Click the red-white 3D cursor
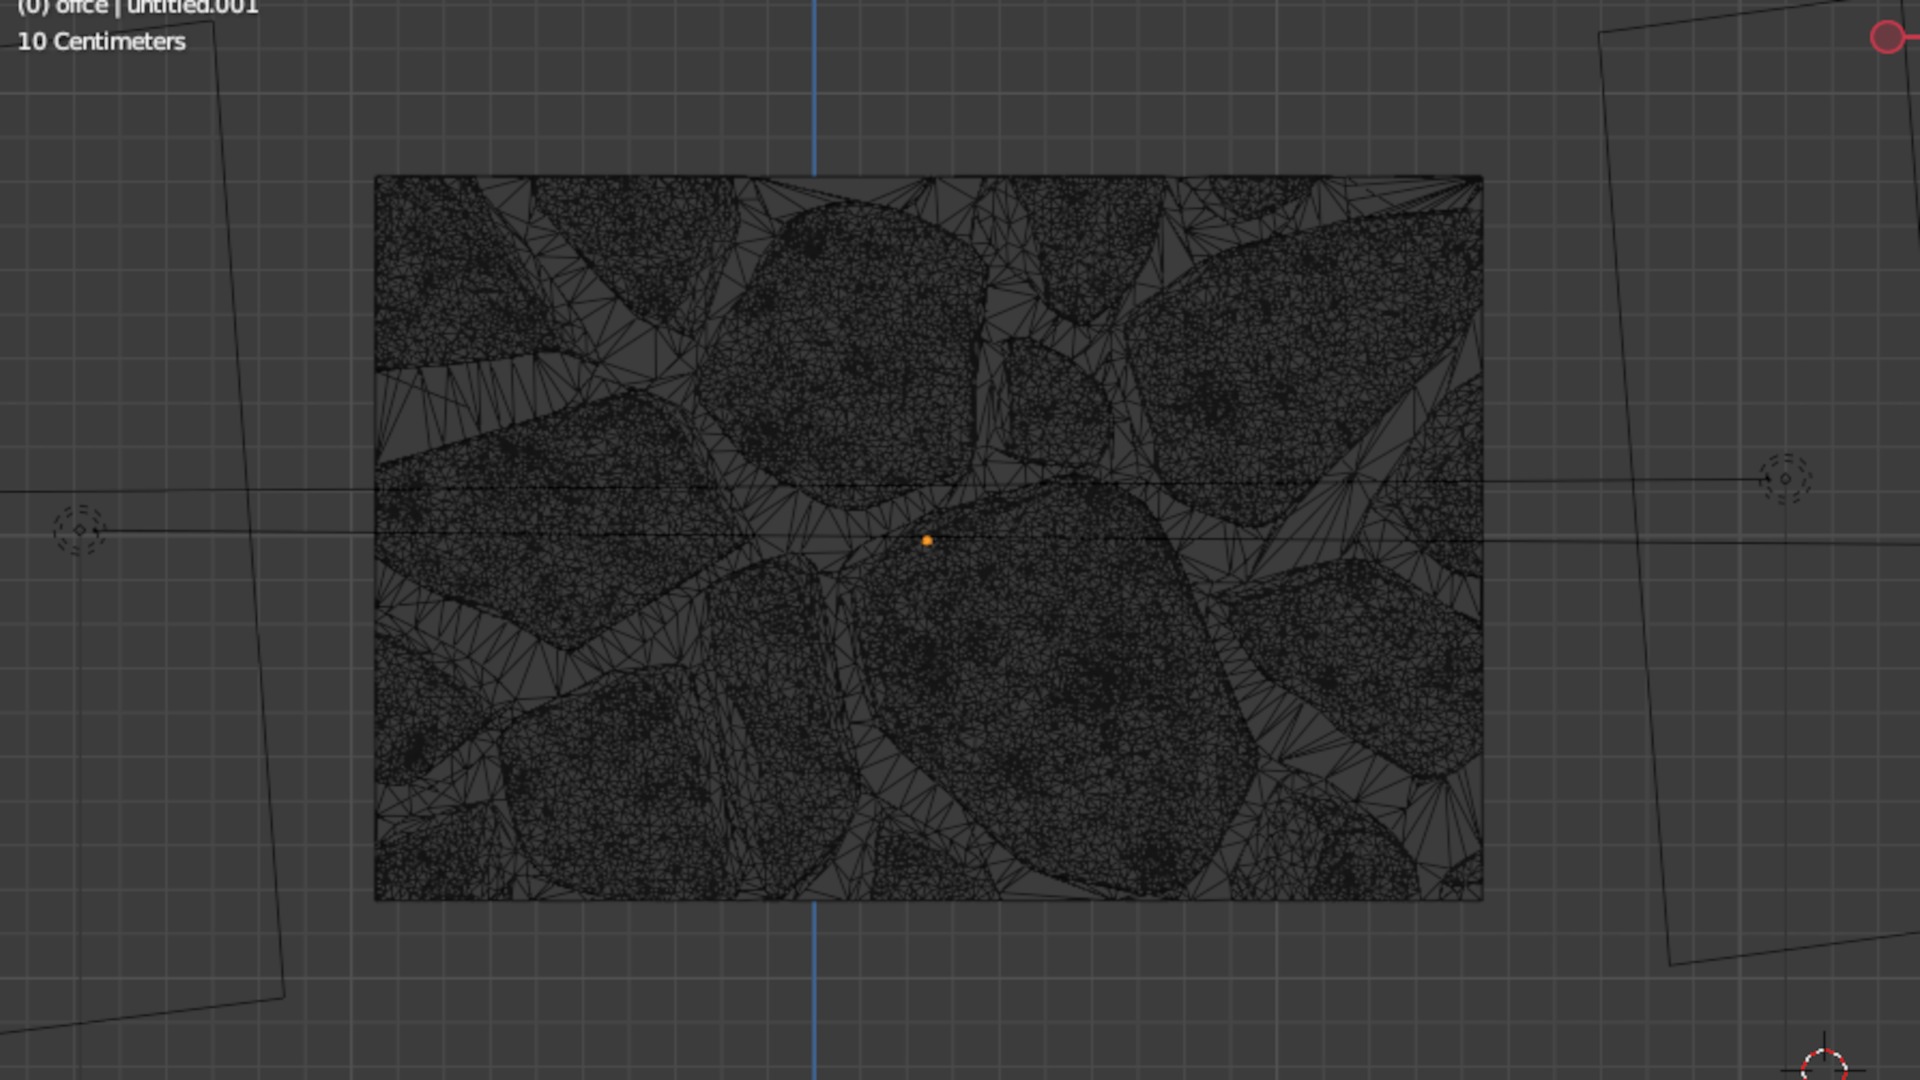Viewport: 1920px width, 1080px height. click(x=1824, y=1064)
